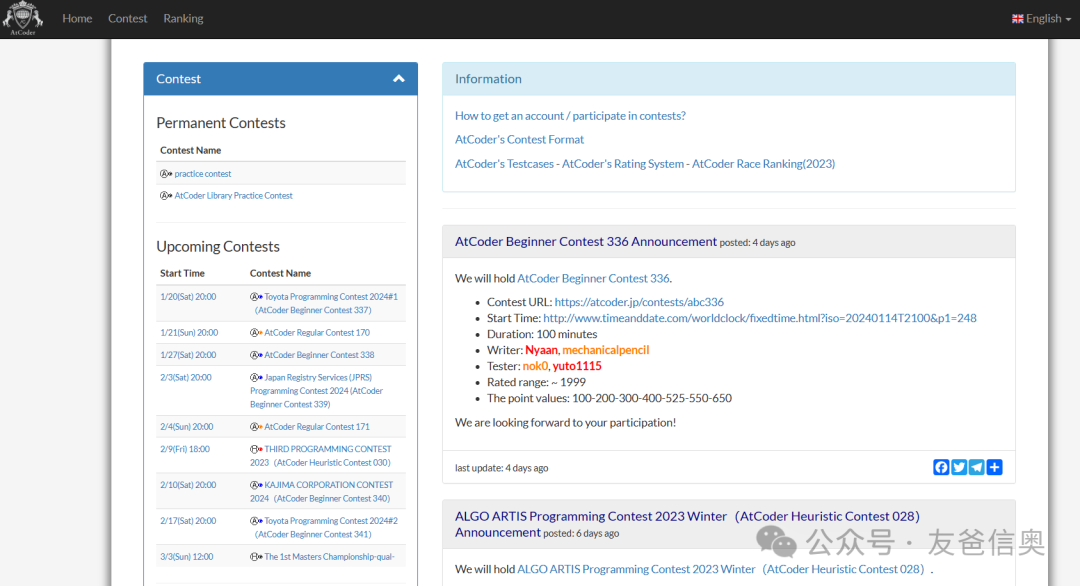Share announcement via Telegram icon

tap(977, 468)
